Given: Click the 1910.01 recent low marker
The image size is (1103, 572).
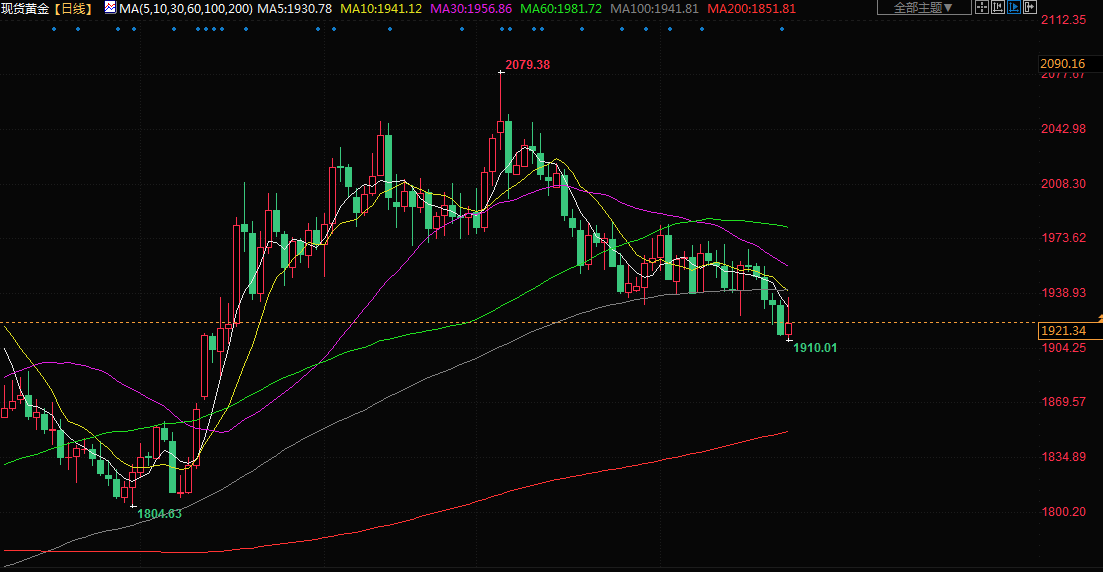Looking at the screenshot, I should coord(815,347).
